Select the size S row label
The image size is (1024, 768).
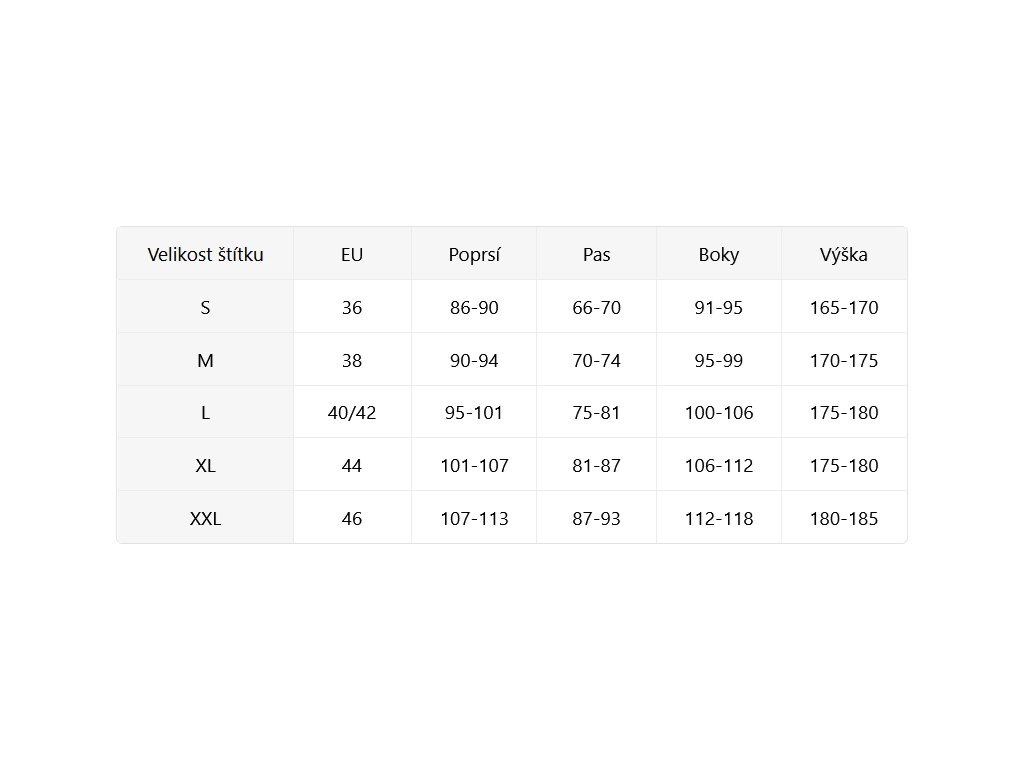[x=205, y=307]
